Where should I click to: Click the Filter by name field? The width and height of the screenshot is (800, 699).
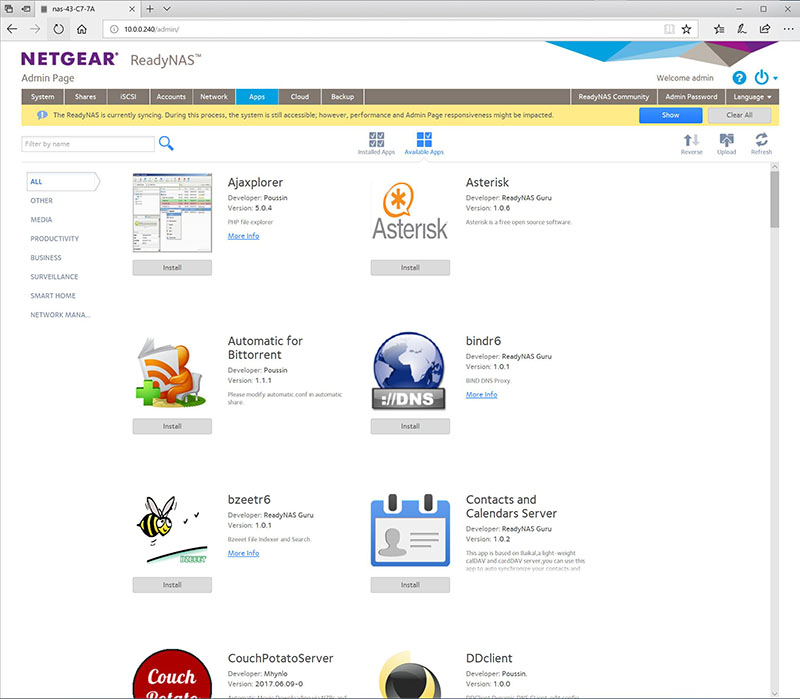(88, 144)
